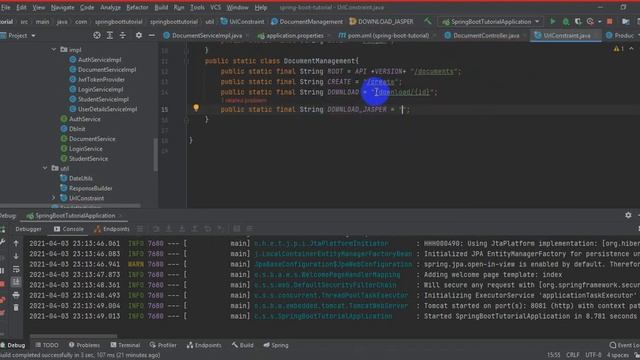
Task: Open the run configuration dropdown
Action: coord(491,22)
